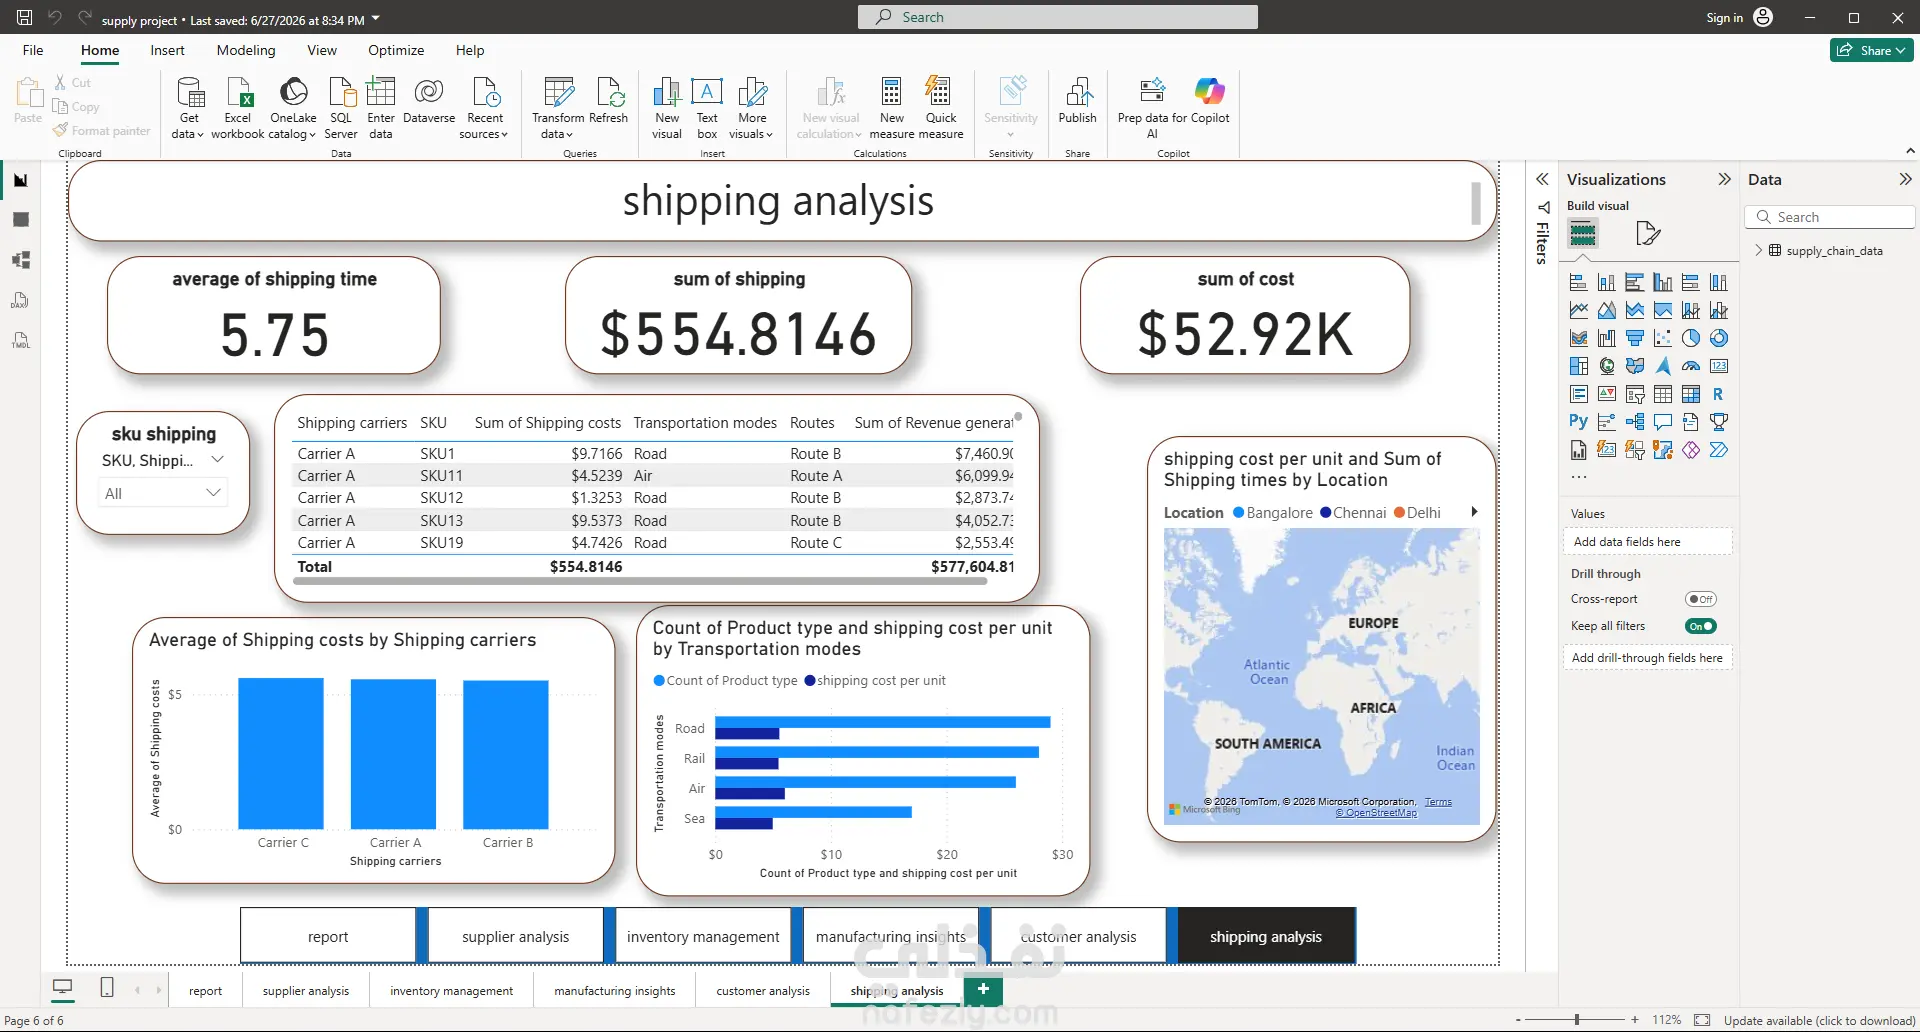This screenshot has height=1032, width=1920.
Task: Switch to the supplier analysis page tab
Action: point(306,991)
